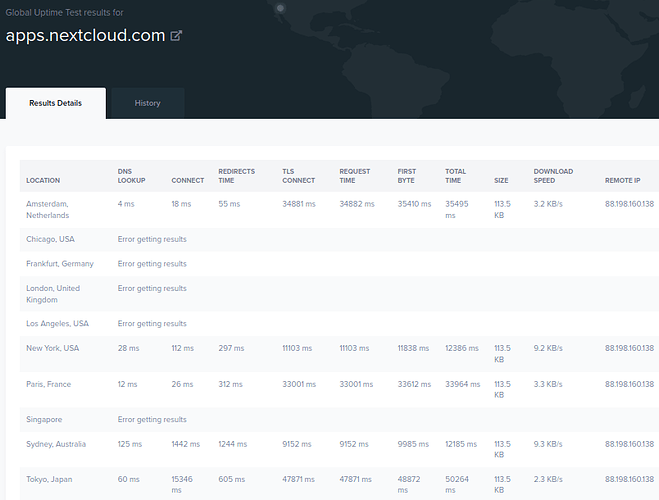Click Paris's 33612 ms first byte value
The image size is (659, 500).
tap(414, 384)
